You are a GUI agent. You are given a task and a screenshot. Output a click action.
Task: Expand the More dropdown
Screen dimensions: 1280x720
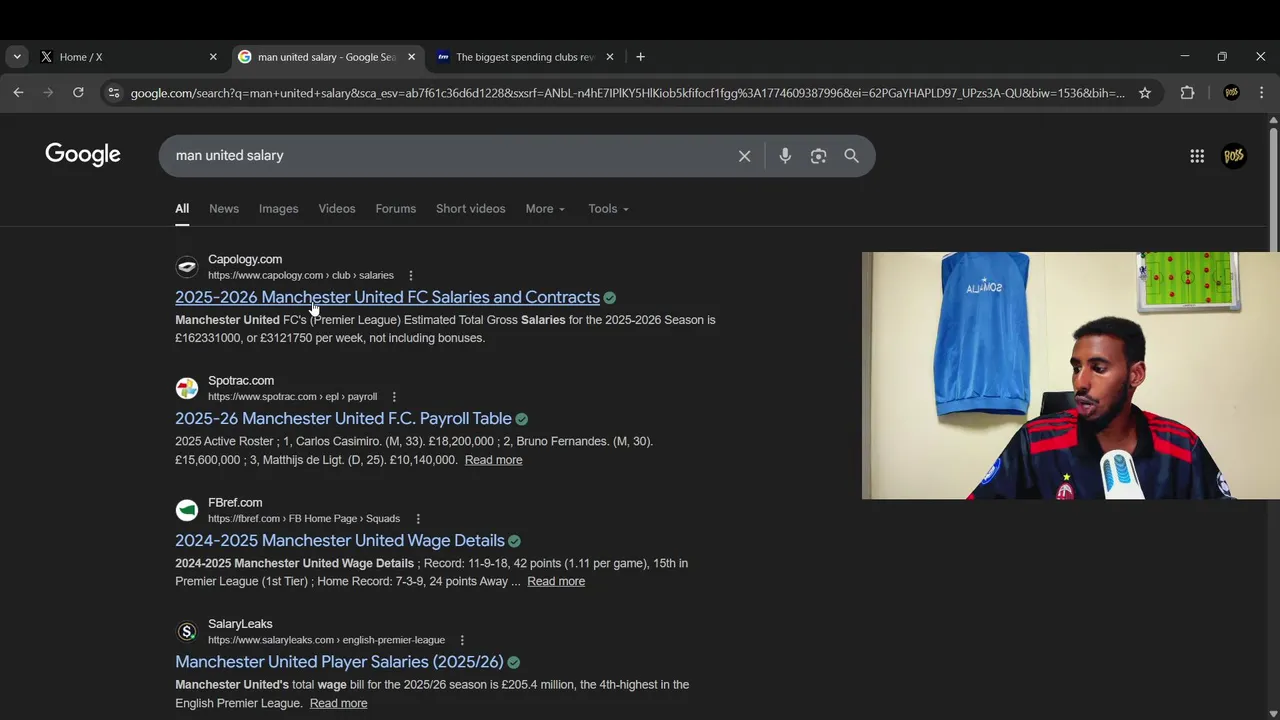(x=545, y=209)
